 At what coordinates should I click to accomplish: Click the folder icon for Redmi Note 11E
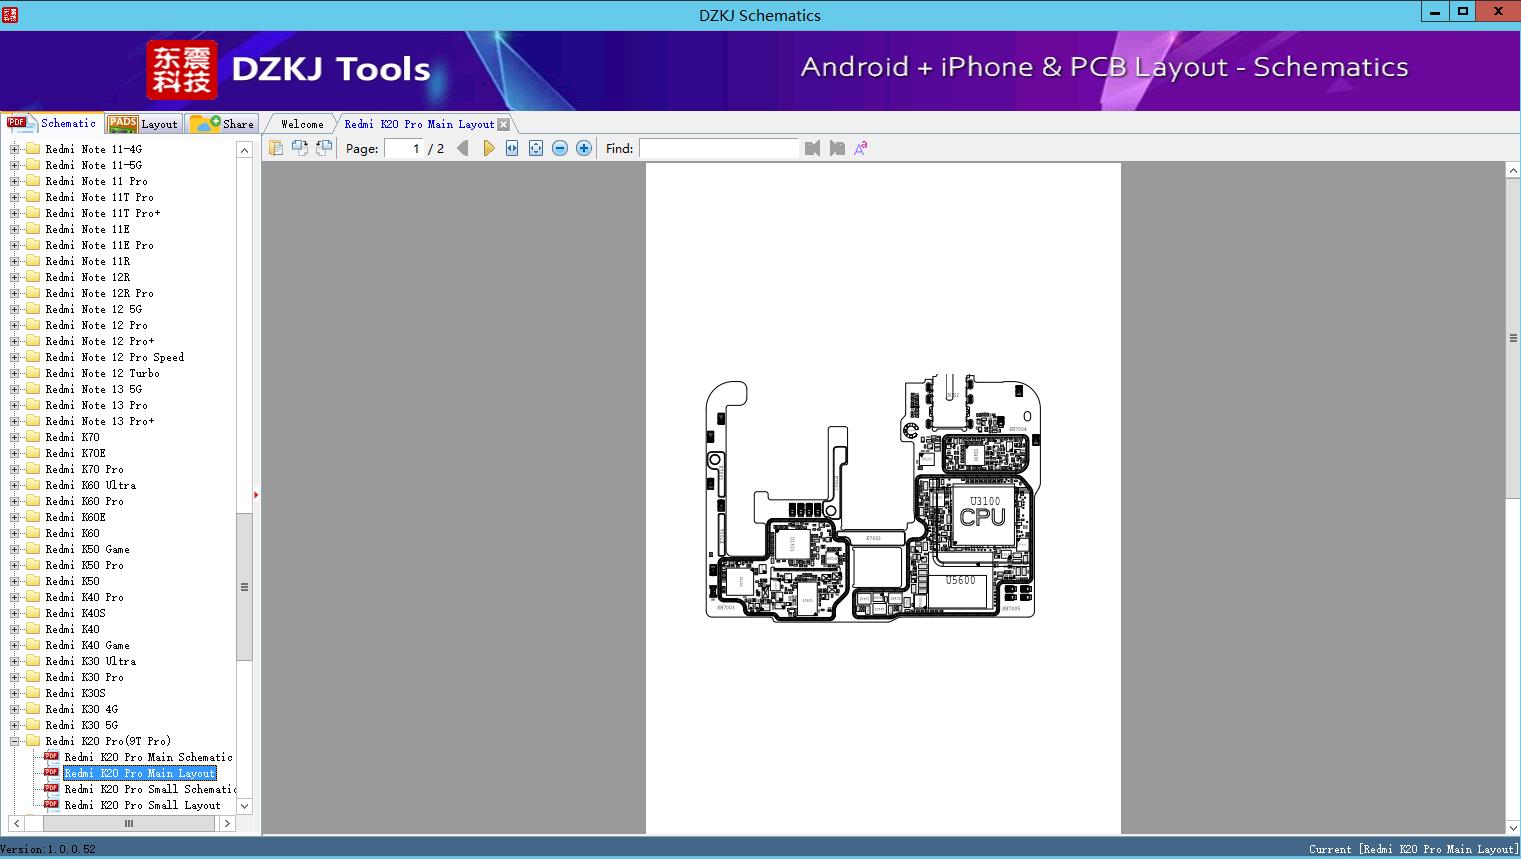point(32,229)
